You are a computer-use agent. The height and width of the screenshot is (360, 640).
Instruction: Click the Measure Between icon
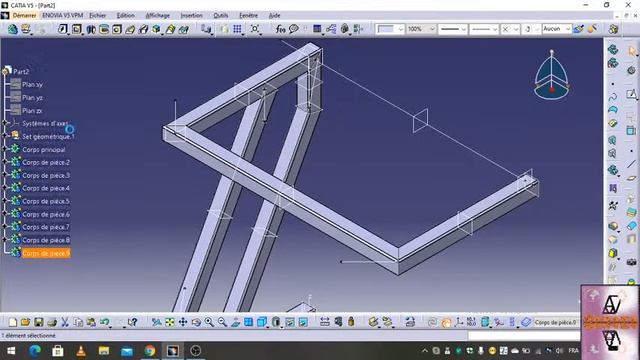click(x=324, y=322)
